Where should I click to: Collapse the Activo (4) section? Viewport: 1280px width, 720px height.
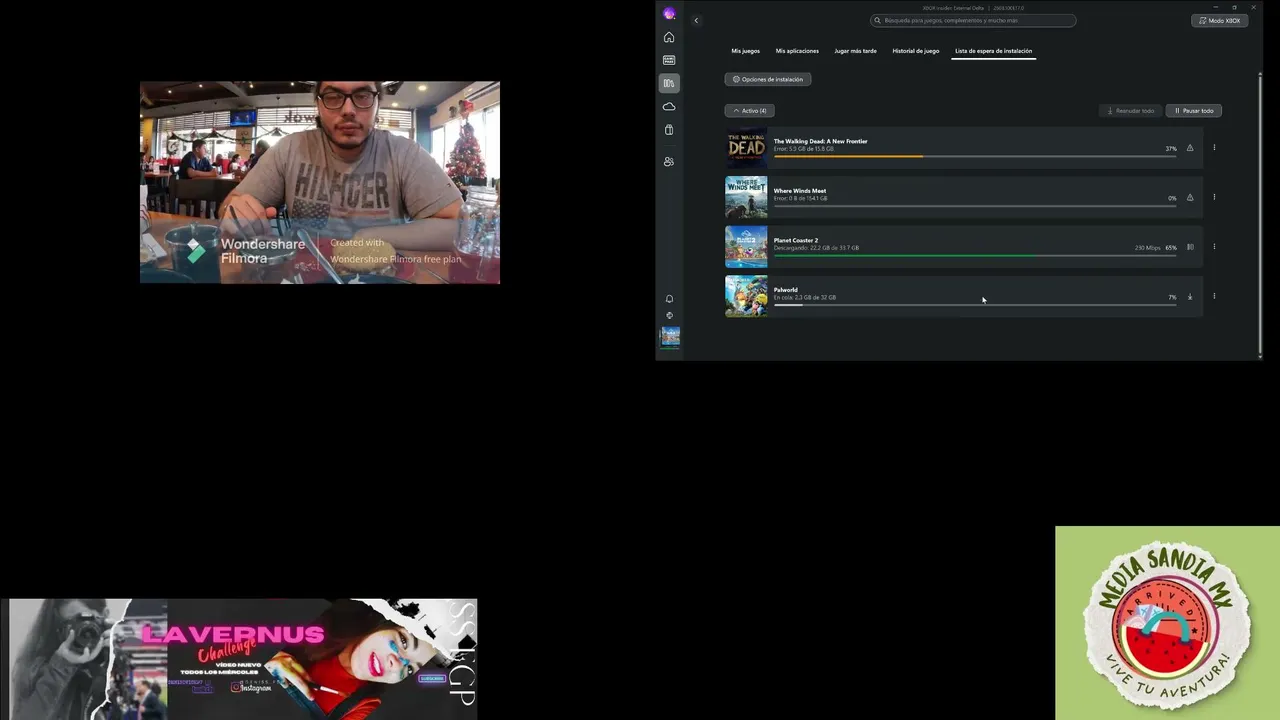(x=750, y=111)
